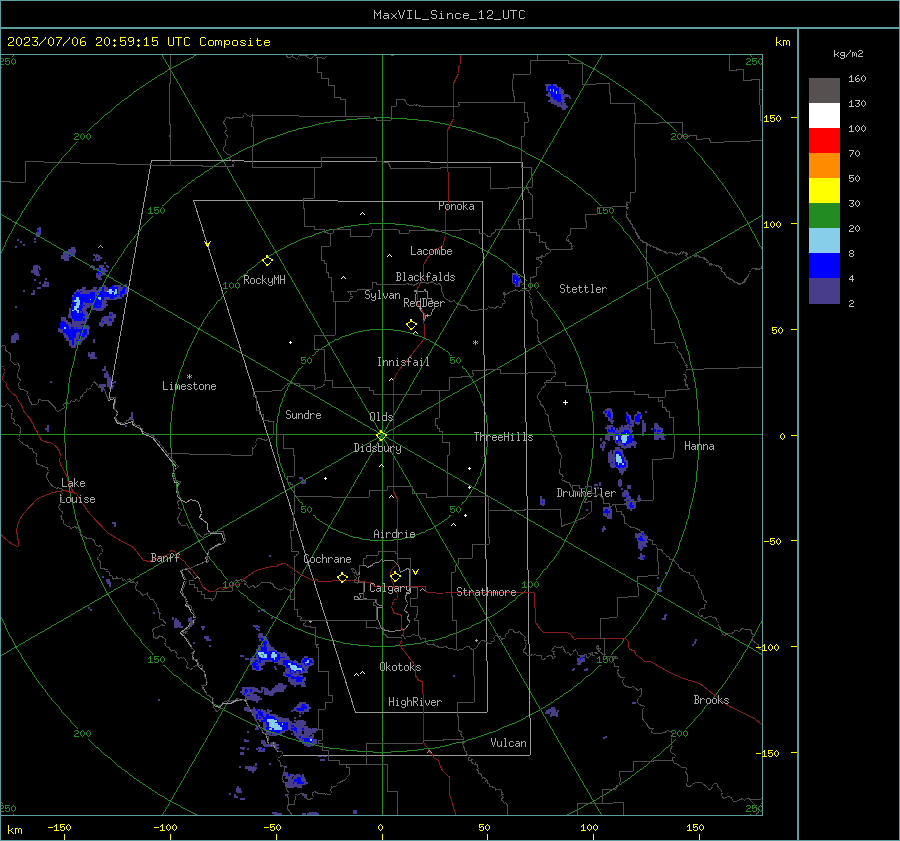The width and height of the screenshot is (900, 841).
Task: Click the MaxVIL_Since_12_UTC title text
Action: (449, 15)
